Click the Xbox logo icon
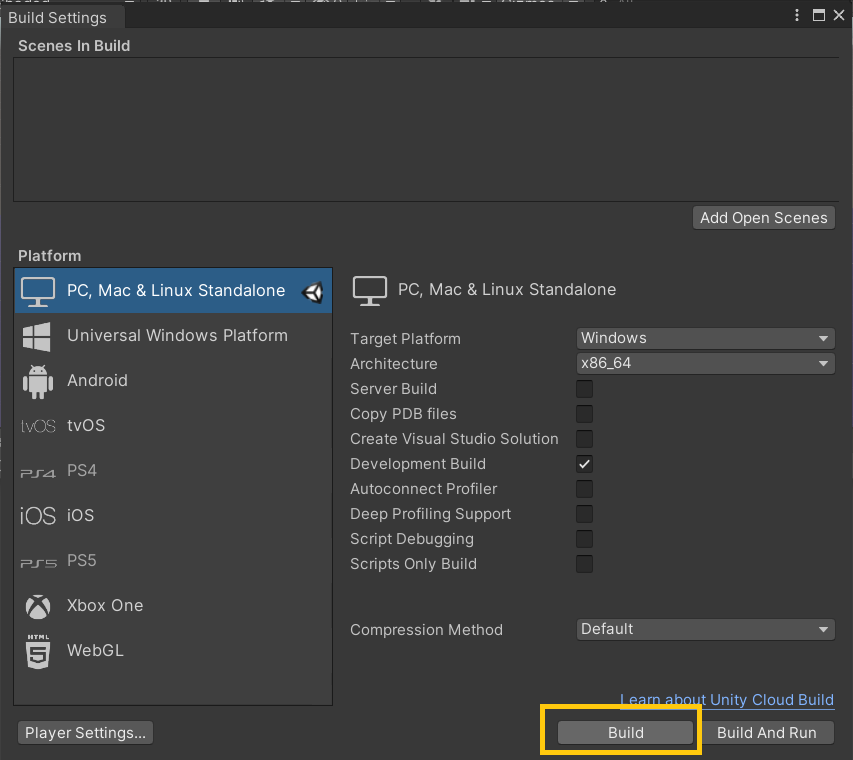The height and width of the screenshot is (760, 853). click(x=38, y=606)
